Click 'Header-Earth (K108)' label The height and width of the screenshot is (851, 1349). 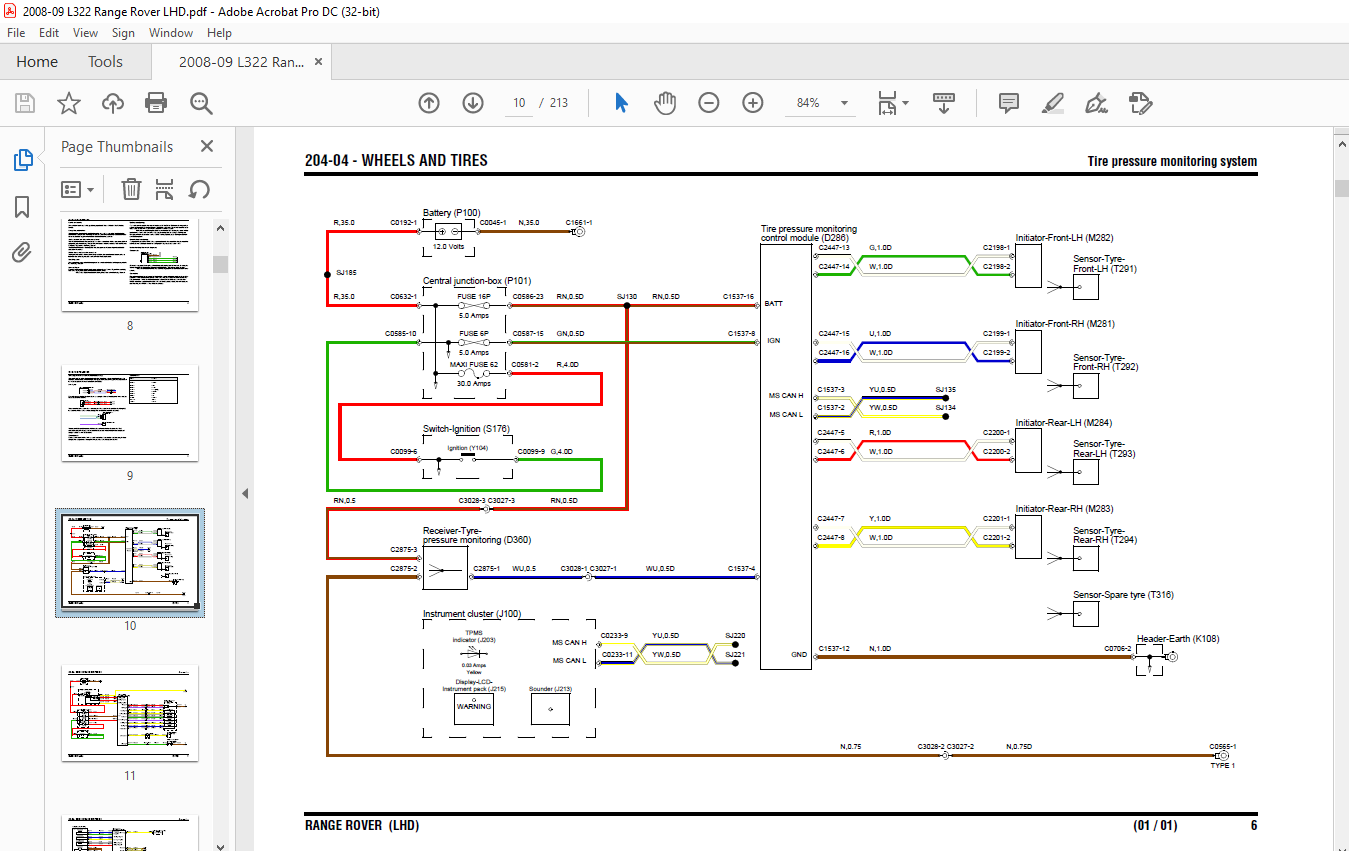tap(1178, 639)
